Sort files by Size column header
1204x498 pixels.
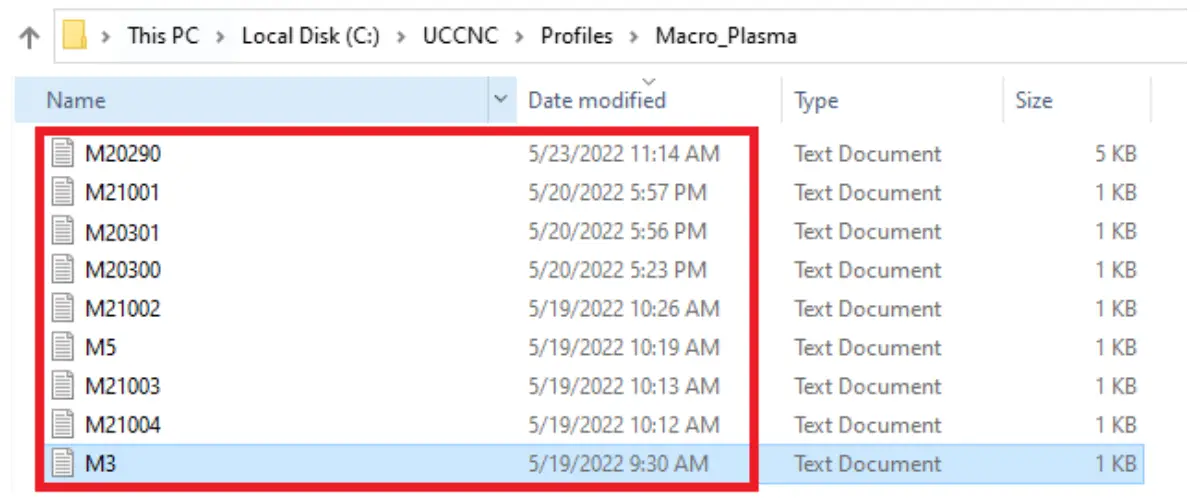[x=1033, y=100]
